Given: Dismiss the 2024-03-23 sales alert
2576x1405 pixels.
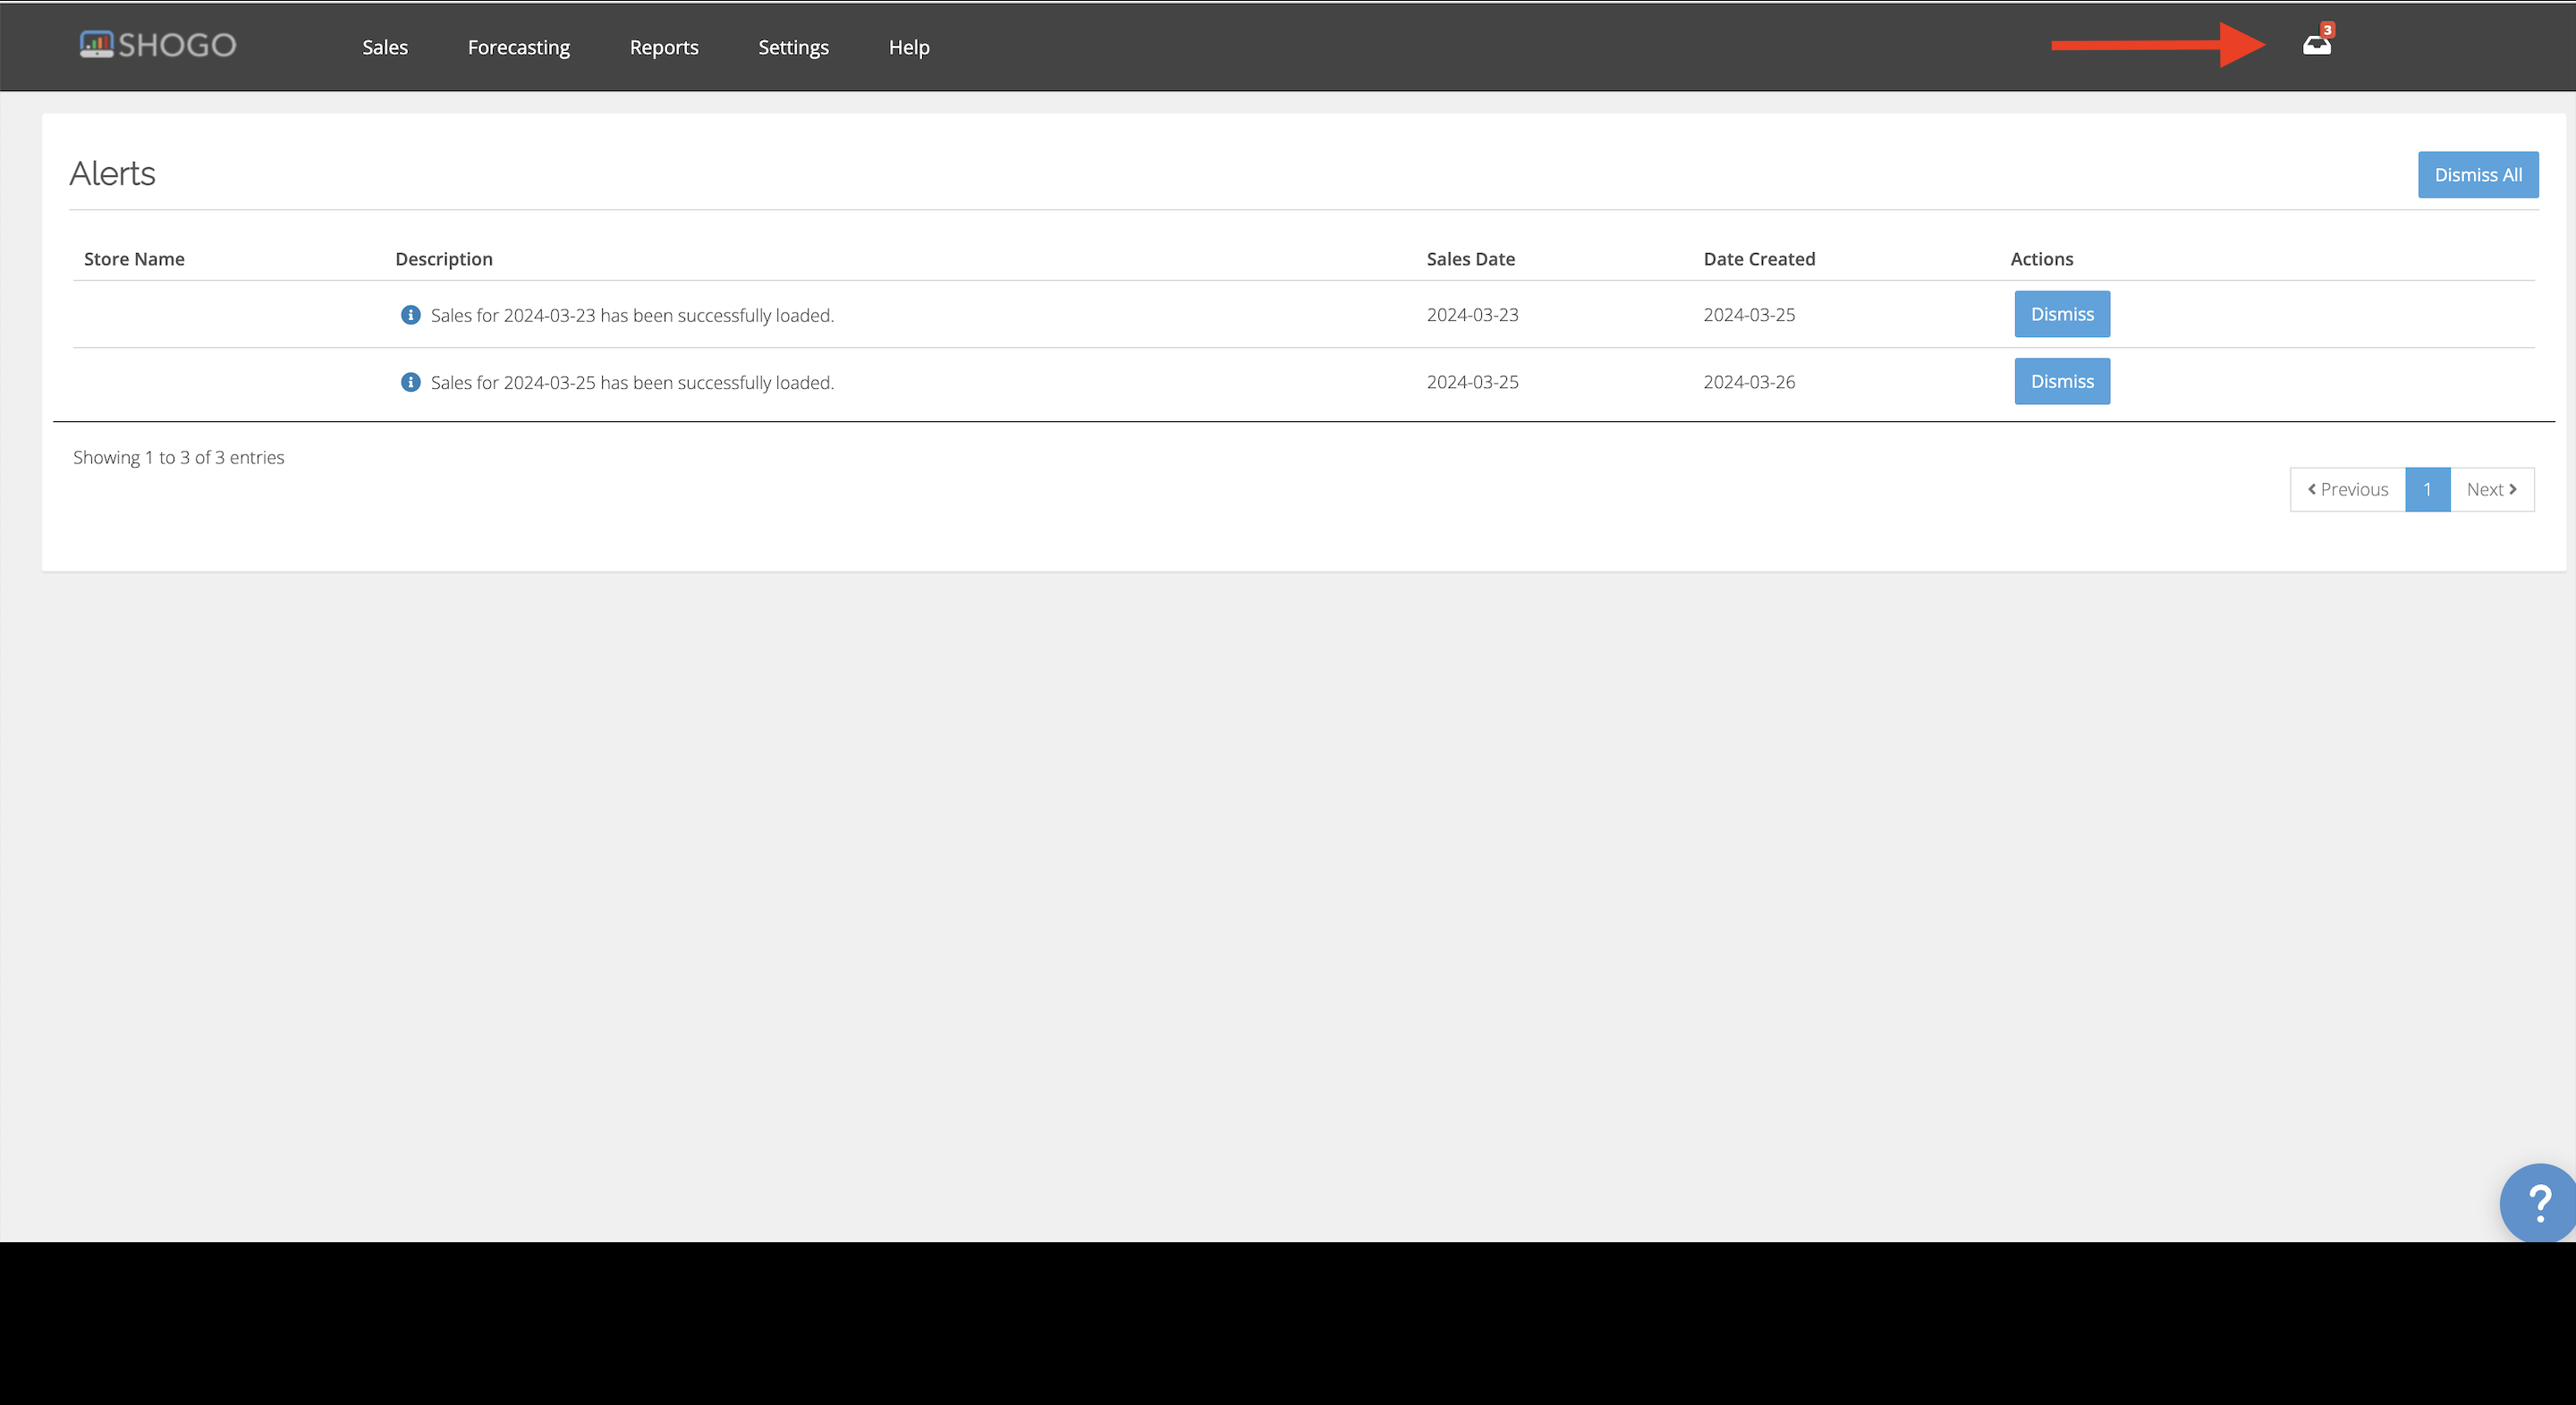Looking at the screenshot, I should pos(2062,314).
